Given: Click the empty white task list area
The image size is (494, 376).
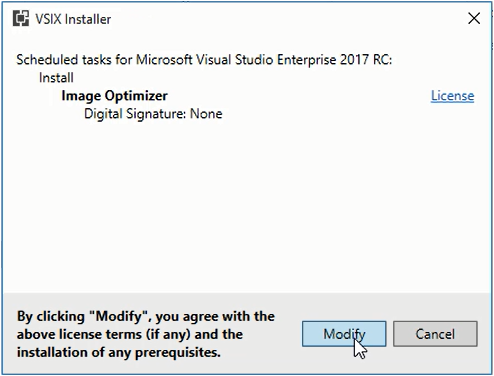Looking at the screenshot, I should (x=247, y=207).
